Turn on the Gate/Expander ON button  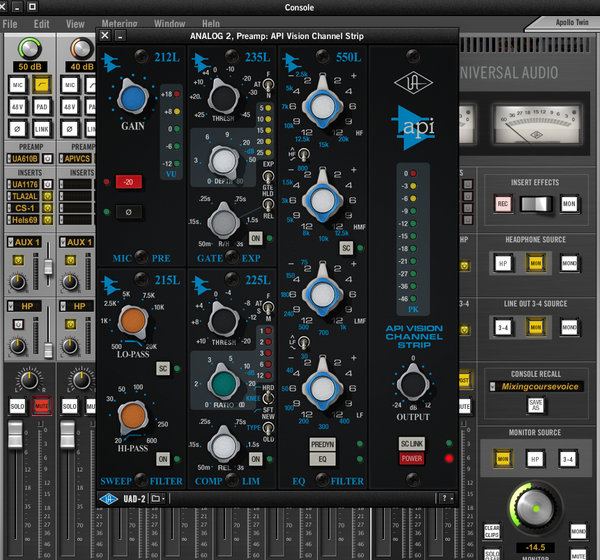[x=256, y=238]
